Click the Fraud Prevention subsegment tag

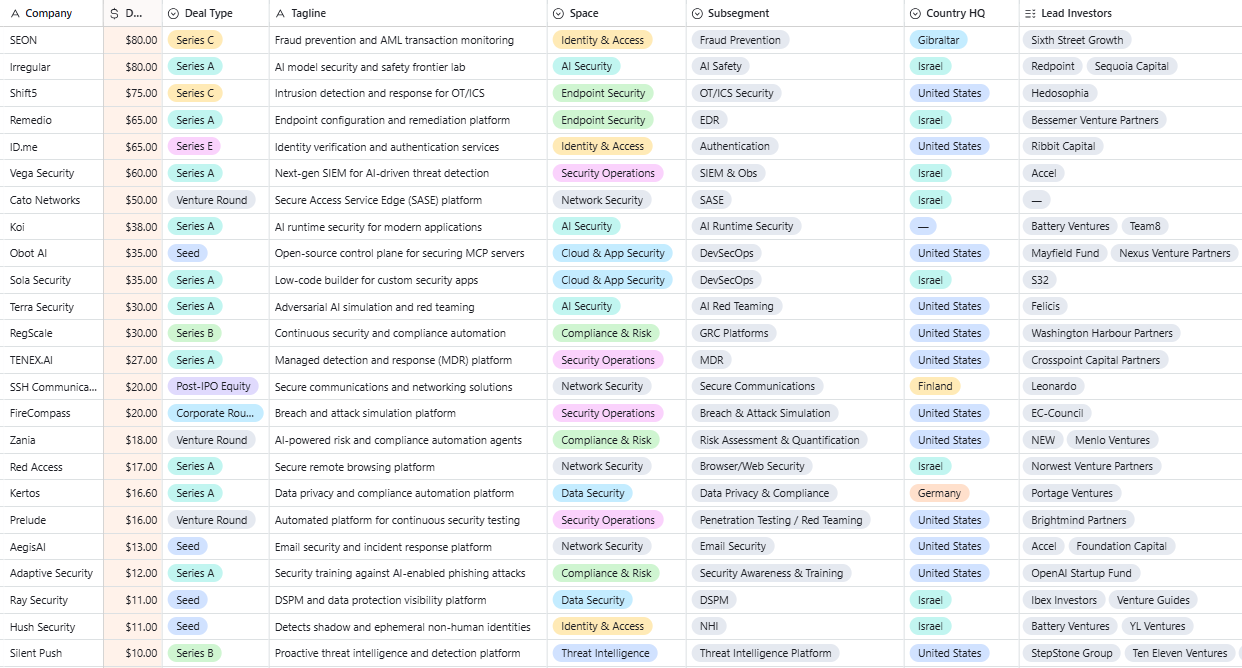740,40
